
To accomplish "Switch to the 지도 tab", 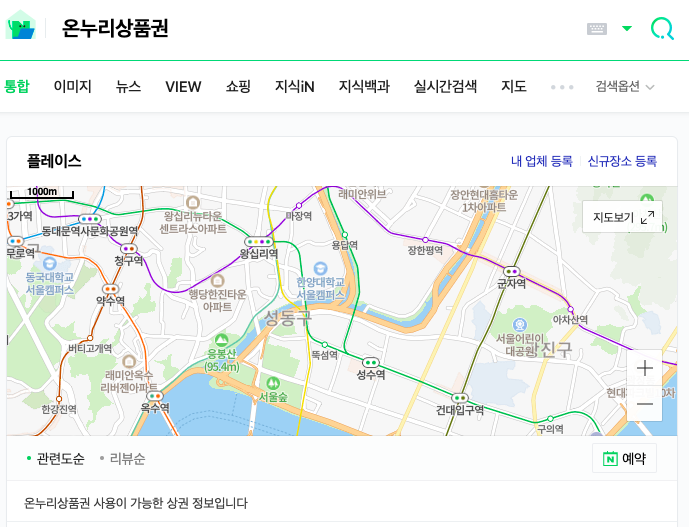I will (x=514, y=86).
